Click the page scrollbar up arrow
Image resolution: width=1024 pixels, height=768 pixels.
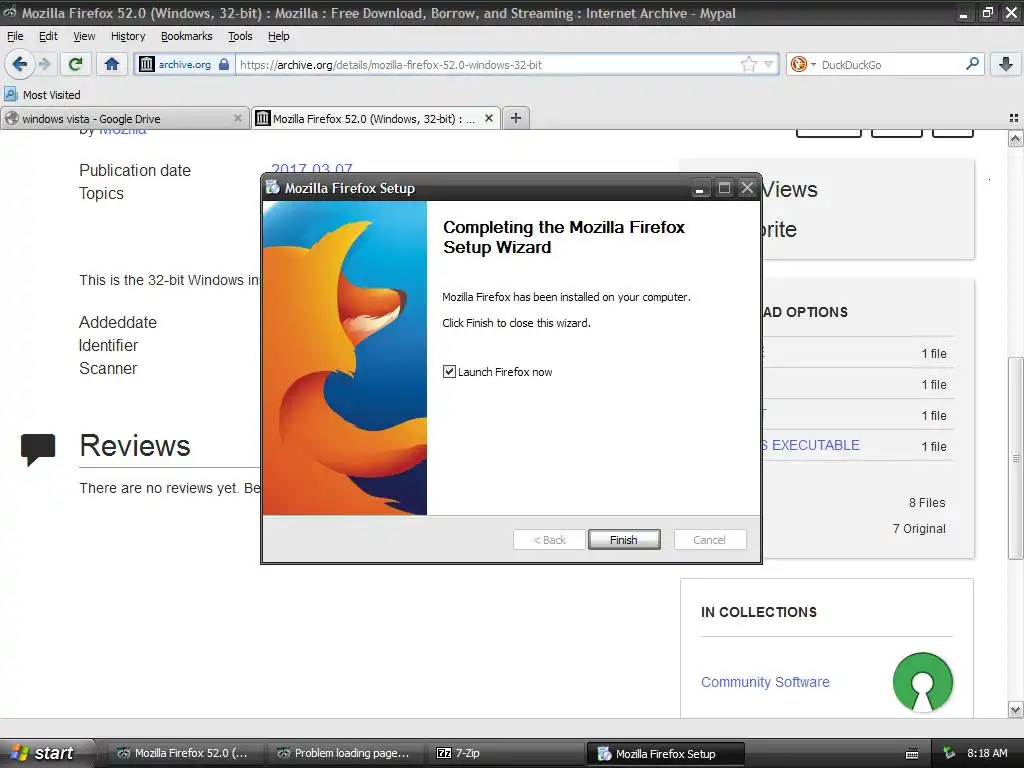click(x=1015, y=138)
